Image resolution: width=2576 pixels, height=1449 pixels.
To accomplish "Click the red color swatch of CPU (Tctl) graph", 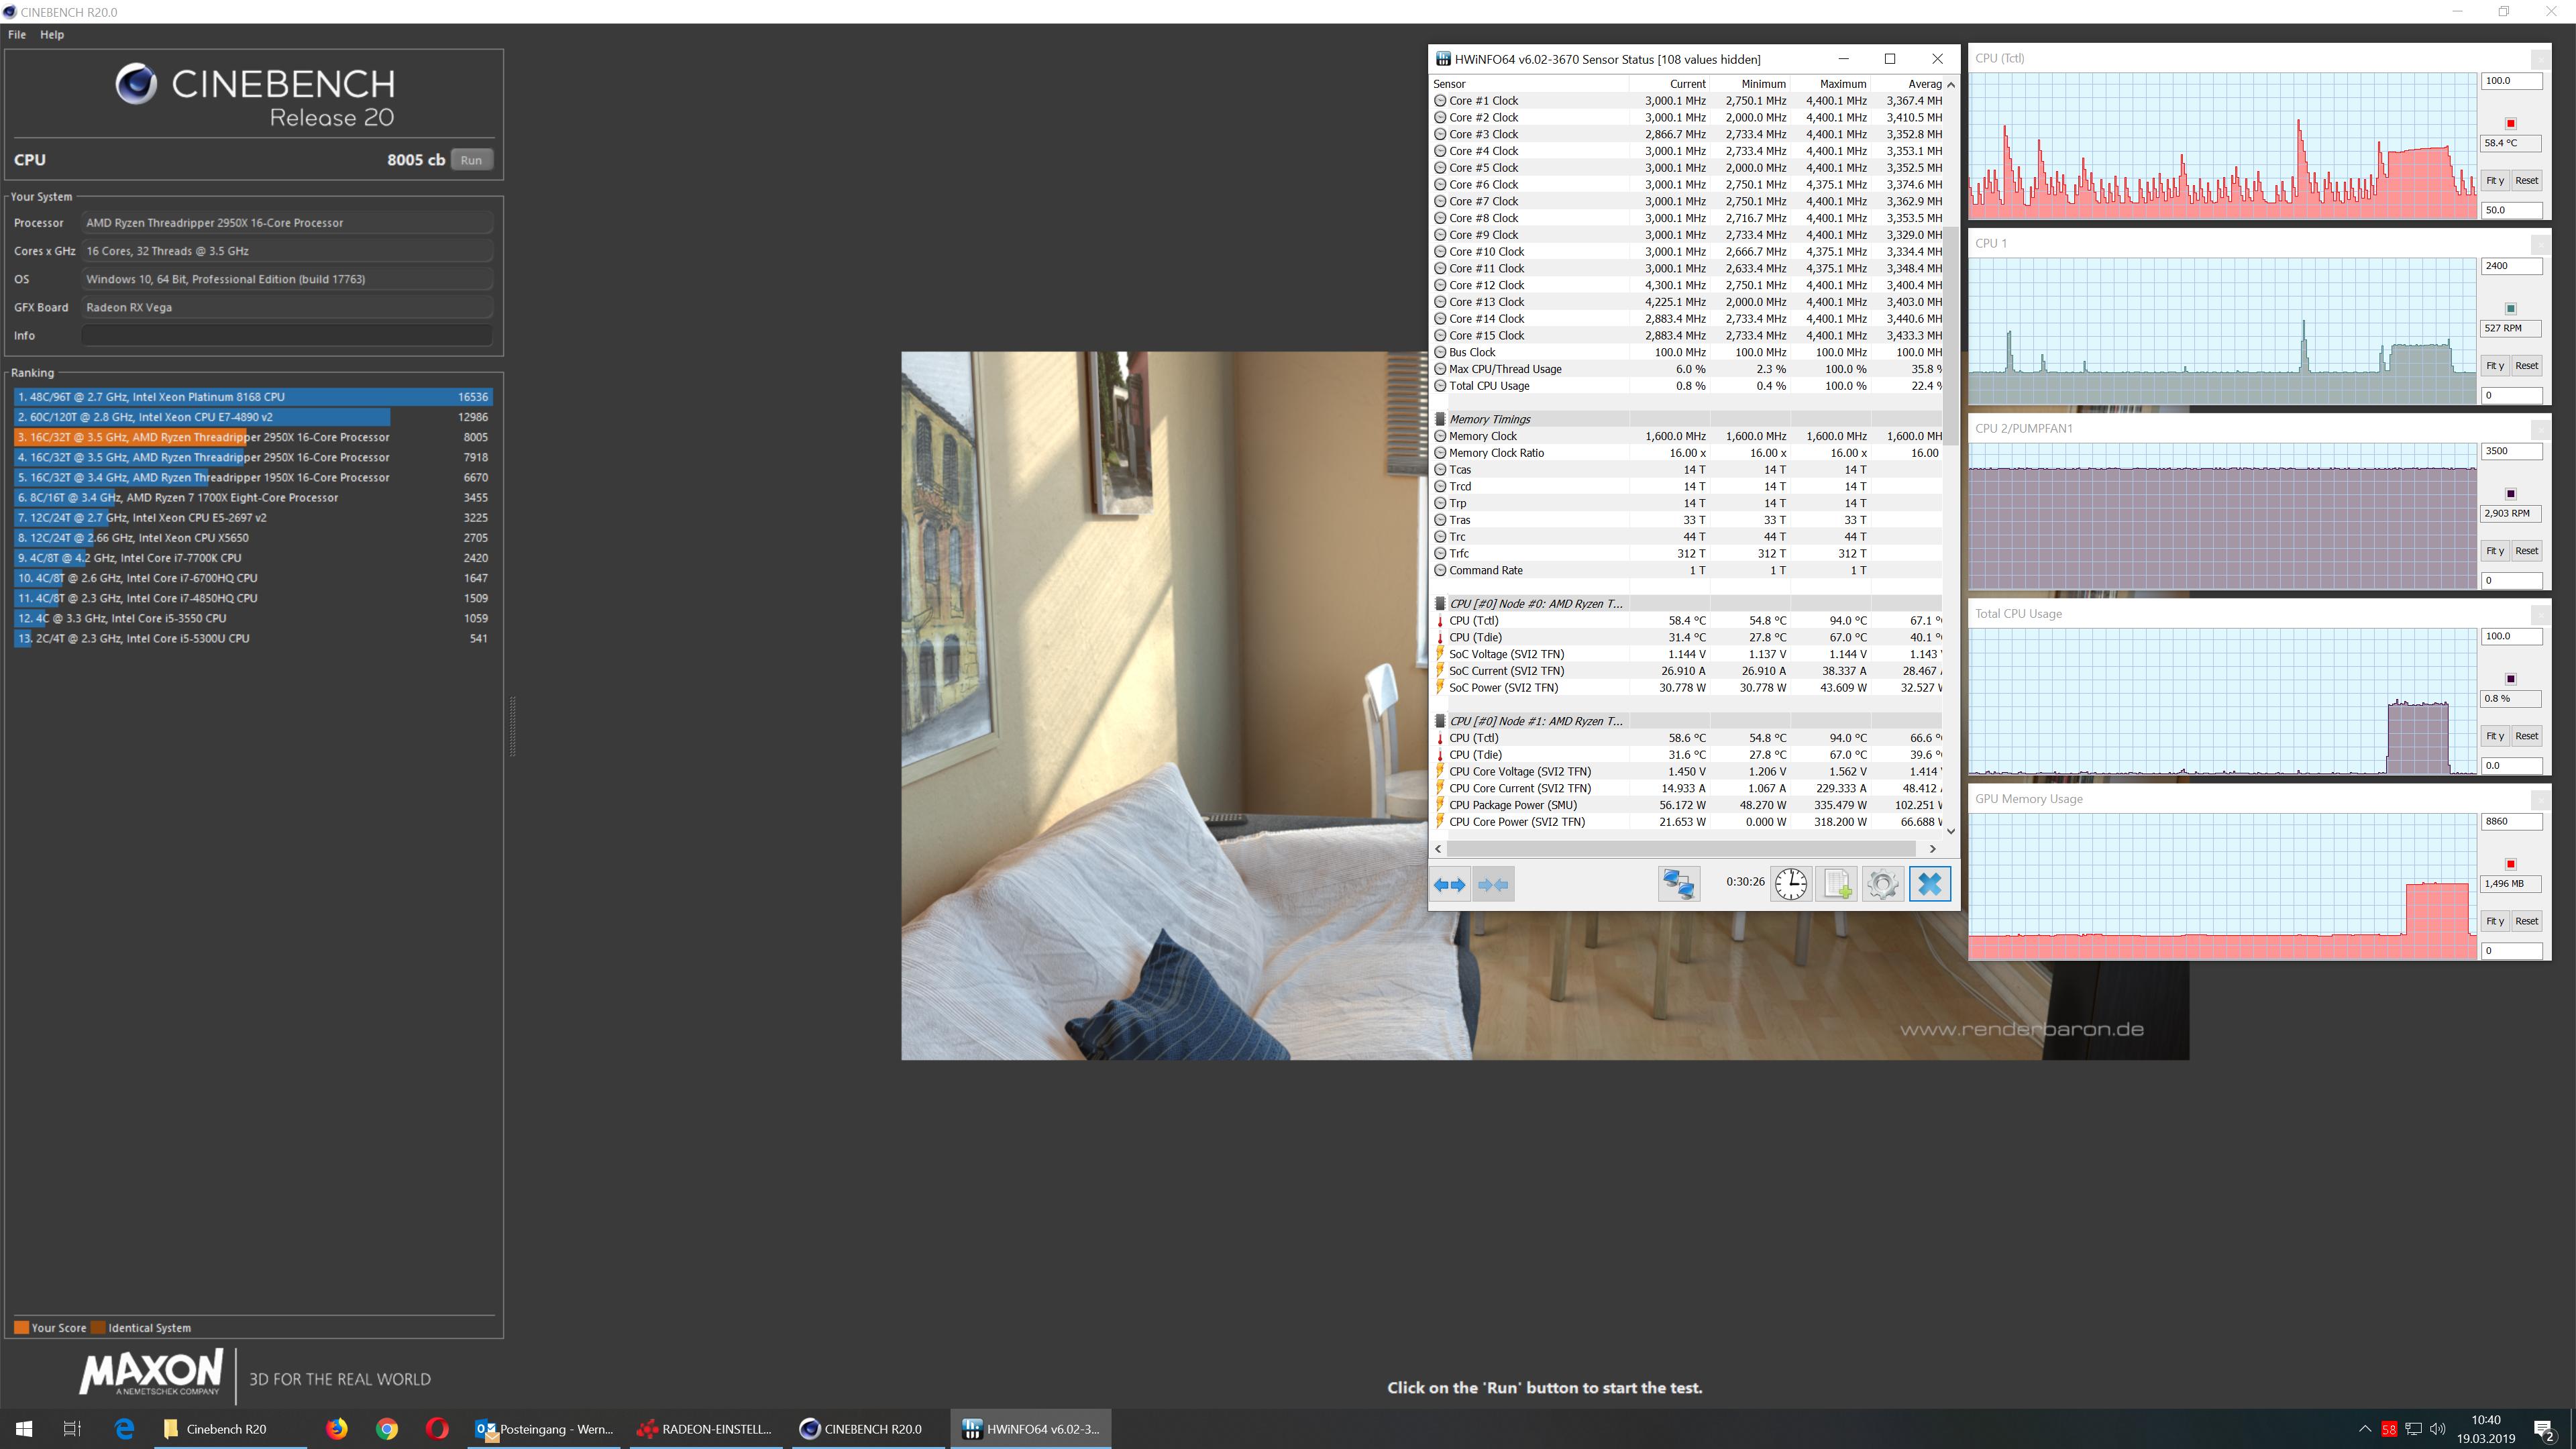I will point(2510,123).
